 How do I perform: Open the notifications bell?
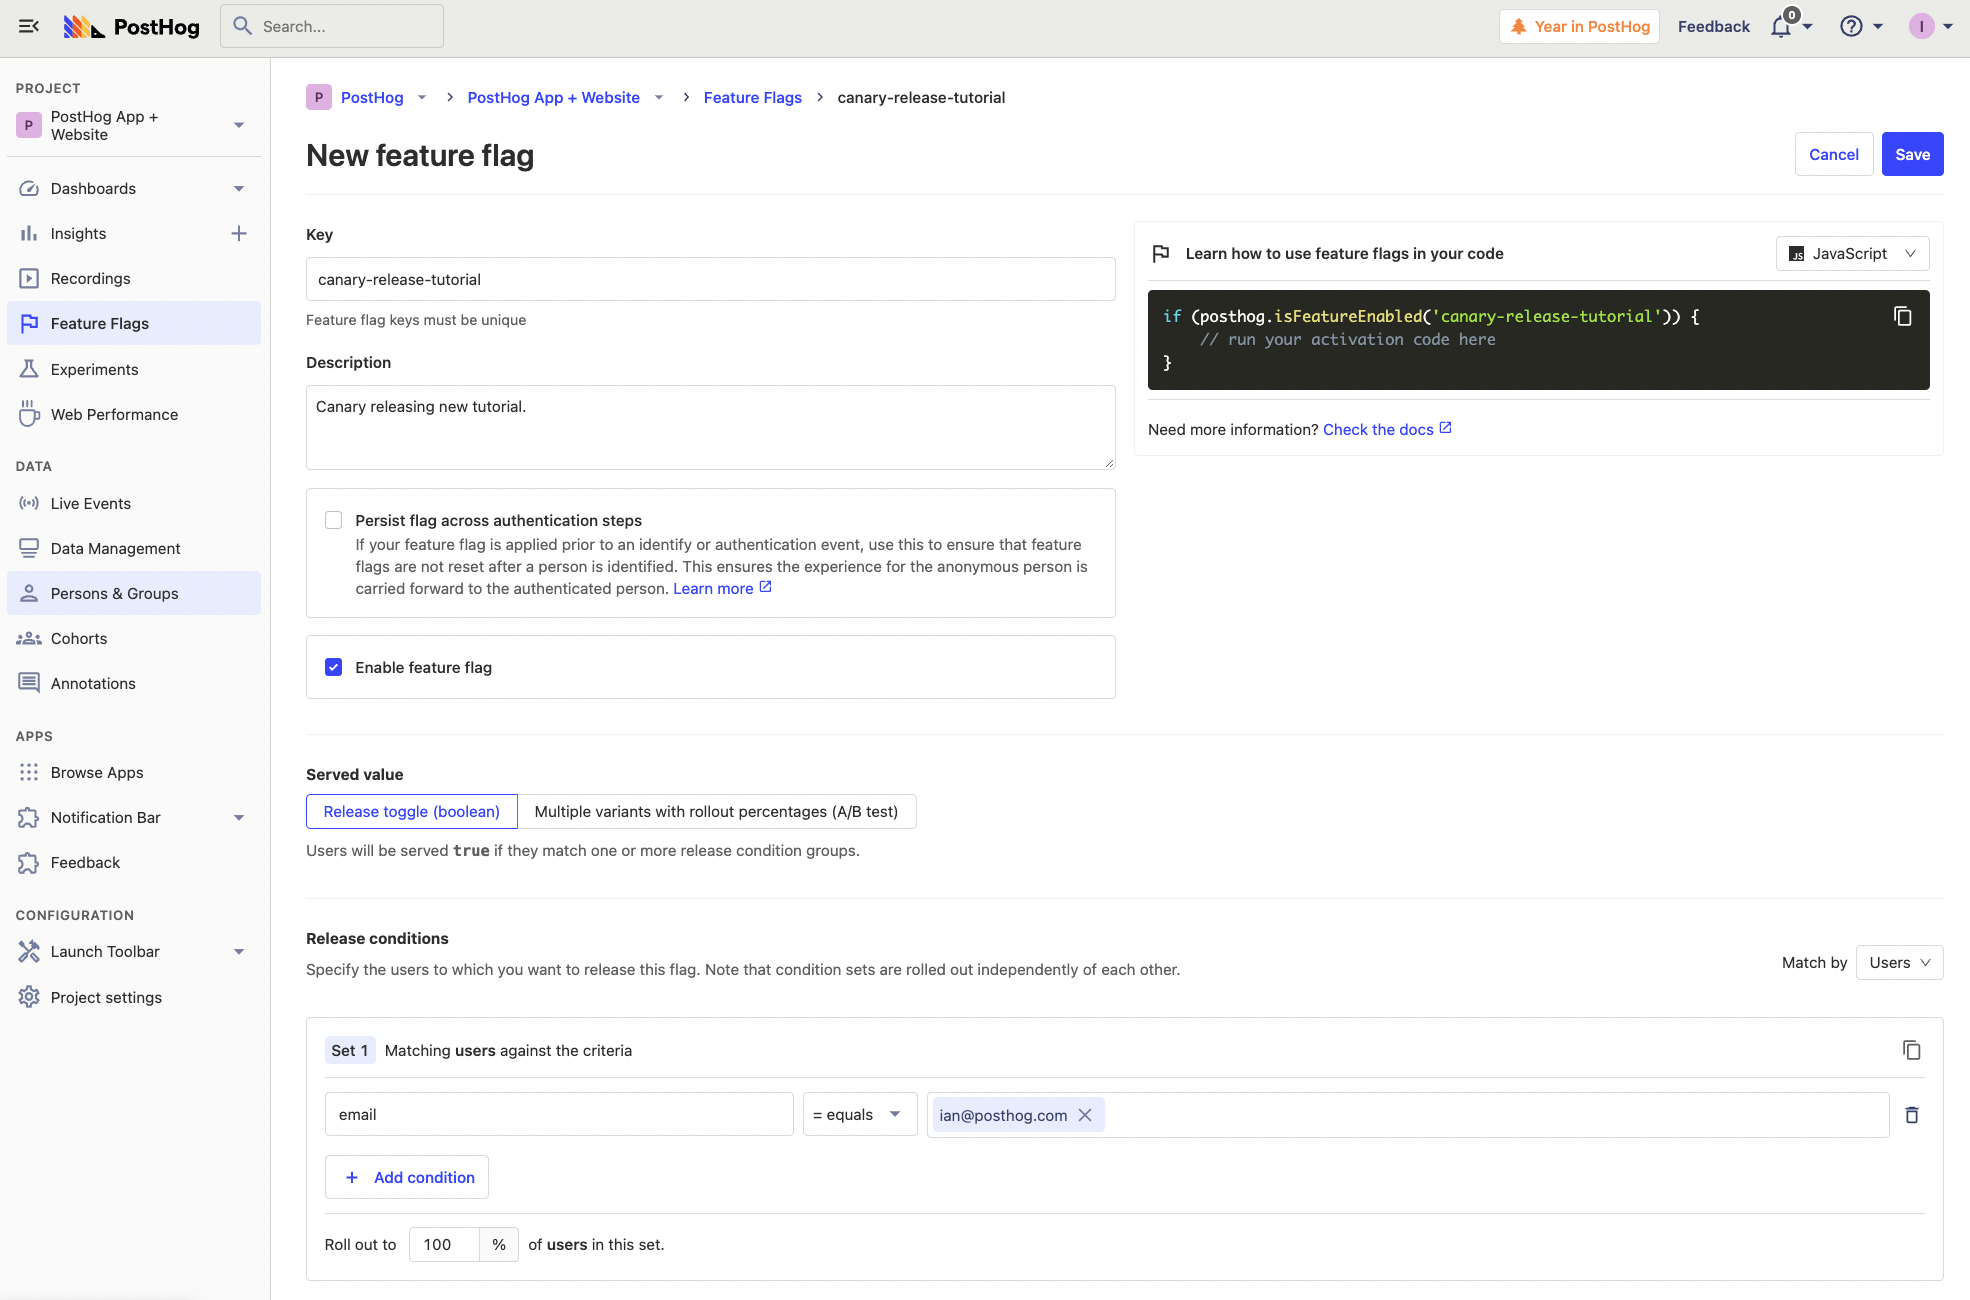(x=1781, y=27)
